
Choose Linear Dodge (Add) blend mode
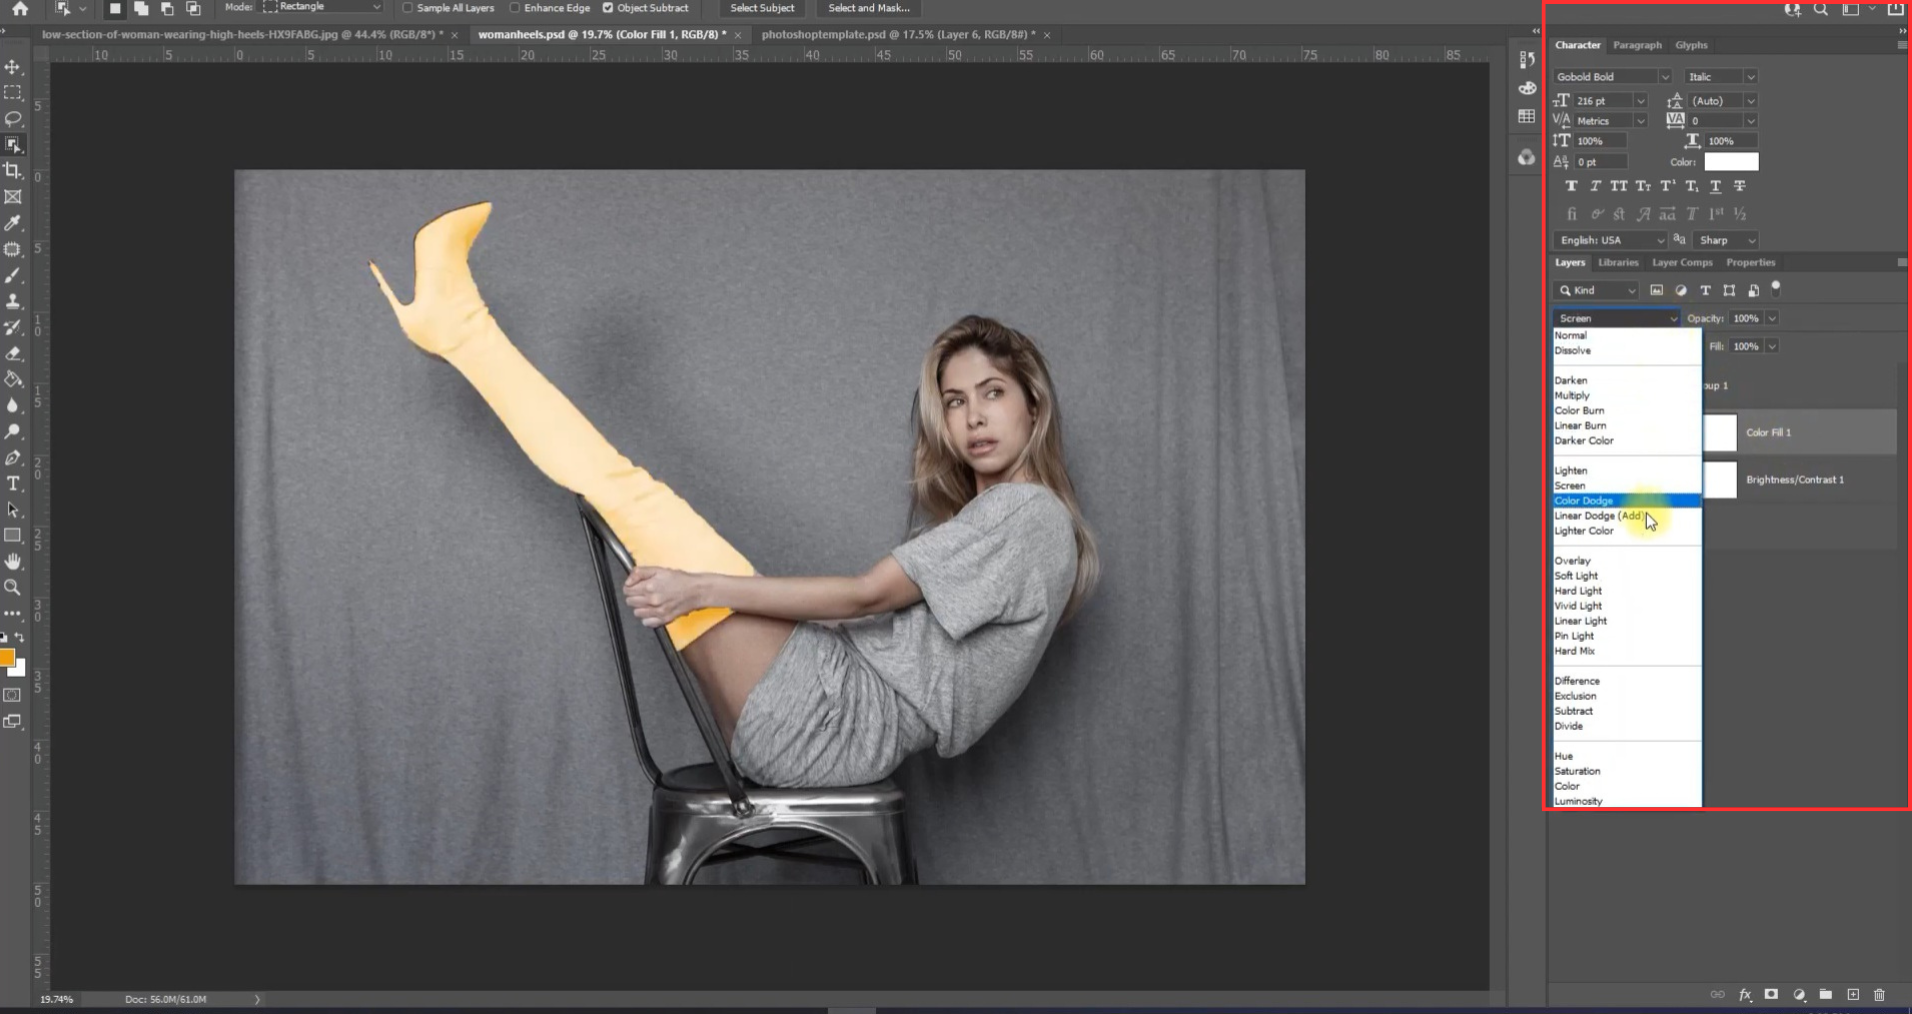[x=1598, y=516]
